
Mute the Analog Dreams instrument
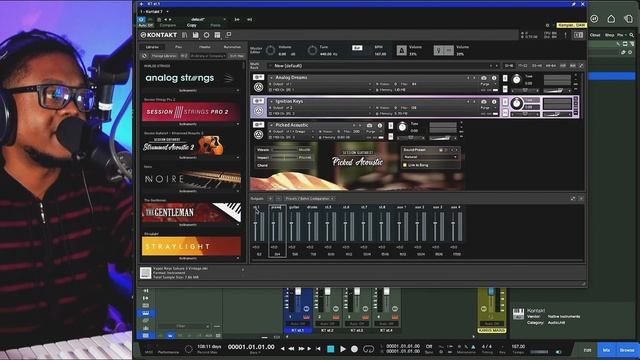tap(505, 89)
